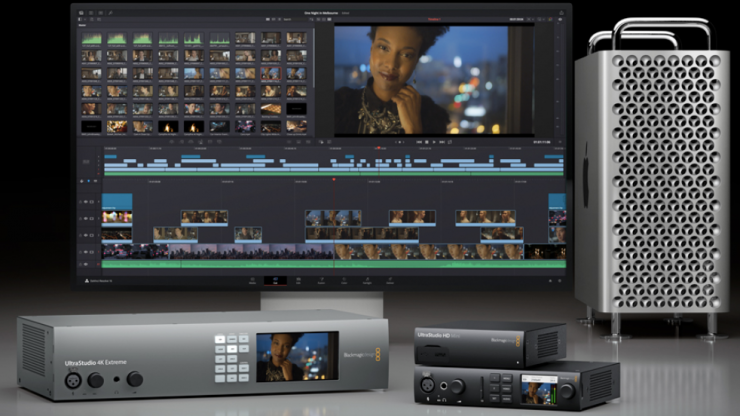Open the Color page icon
740x416 pixels.
click(343, 282)
